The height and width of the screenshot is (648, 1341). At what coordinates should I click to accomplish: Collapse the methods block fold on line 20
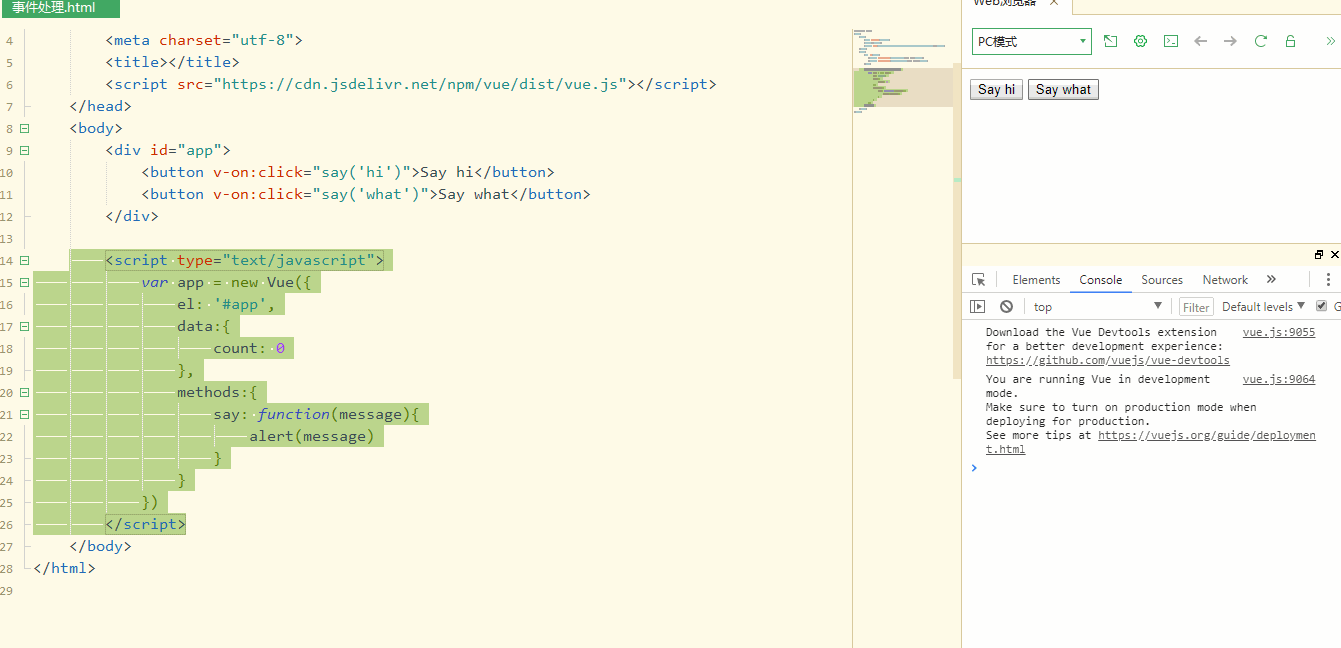(24, 393)
